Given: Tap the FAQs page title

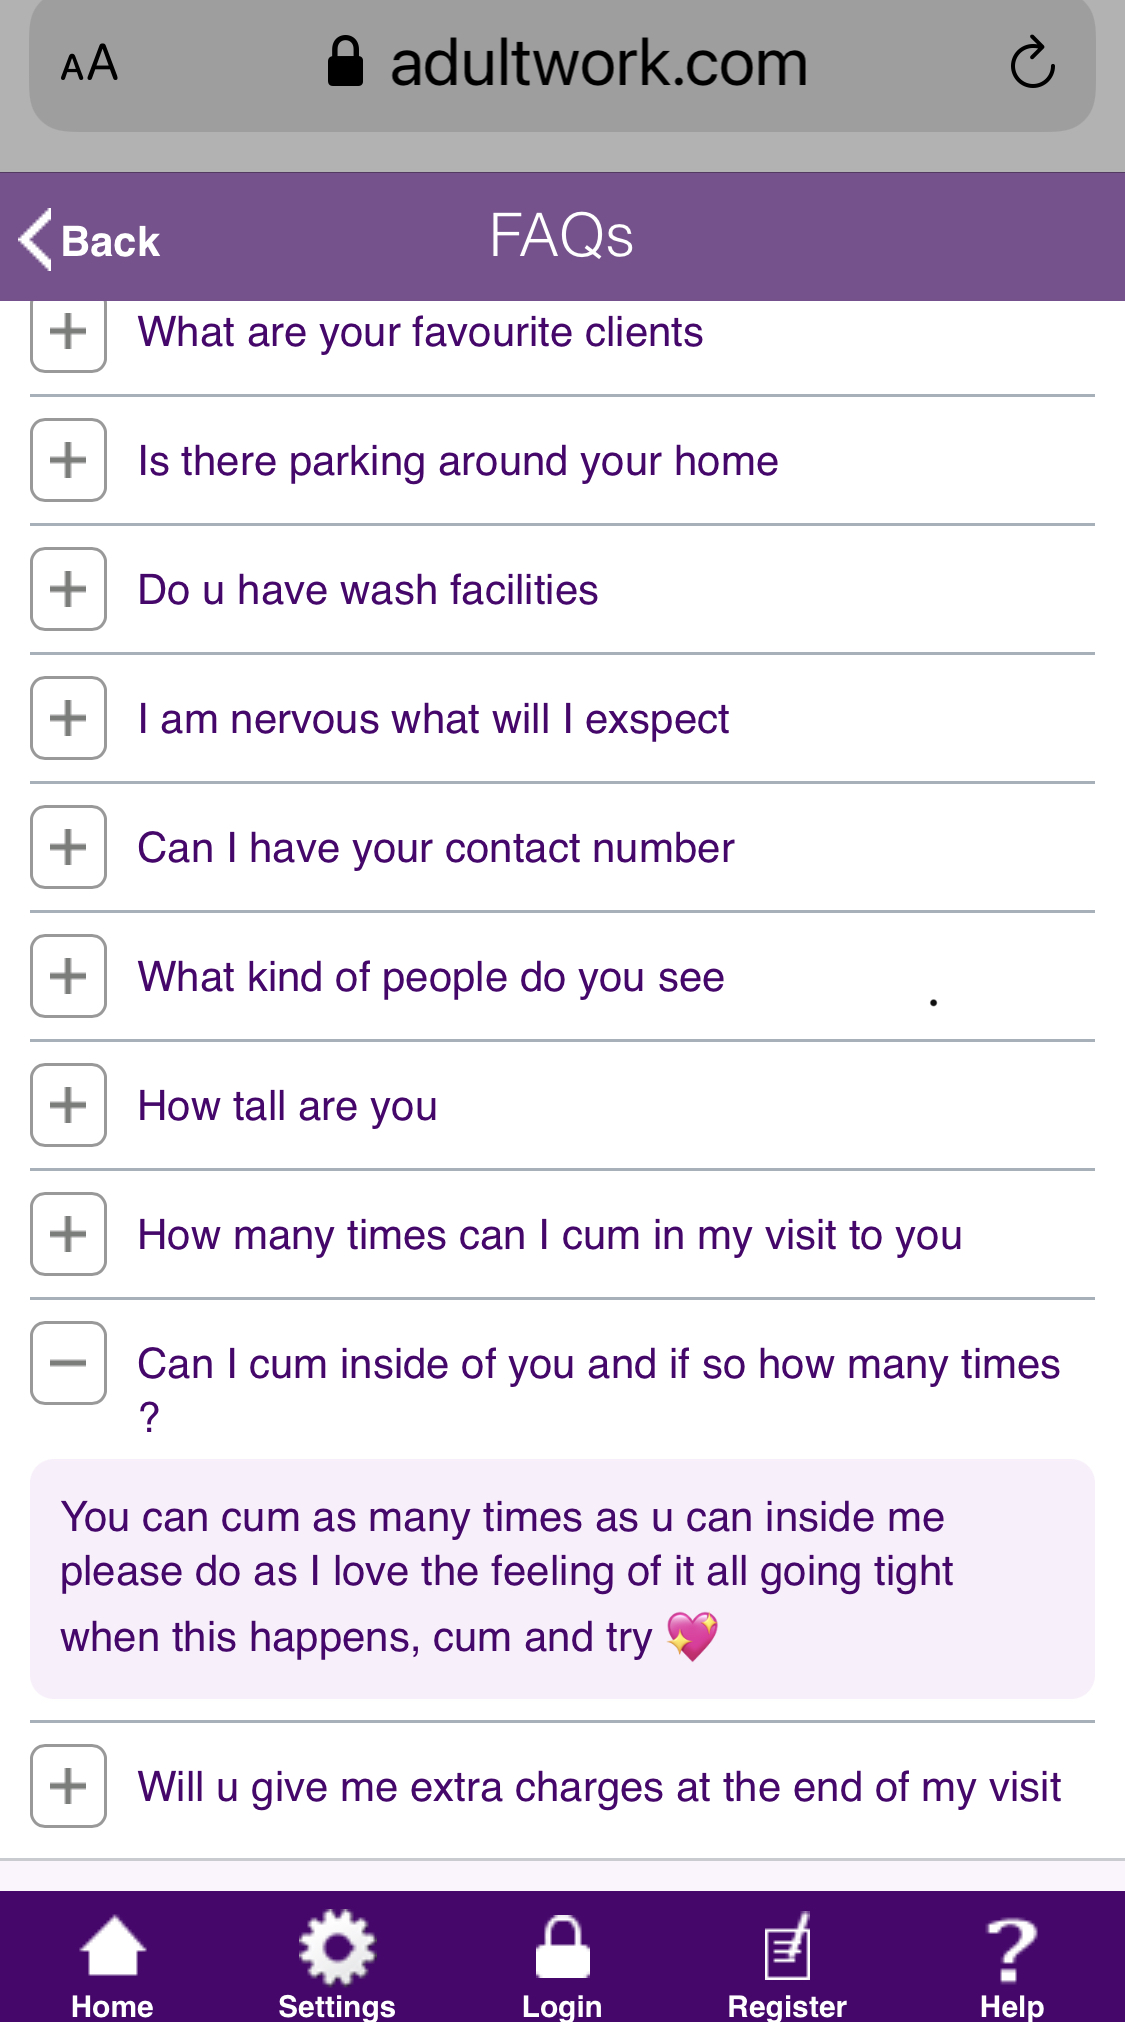Looking at the screenshot, I should [x=562, y=237].
